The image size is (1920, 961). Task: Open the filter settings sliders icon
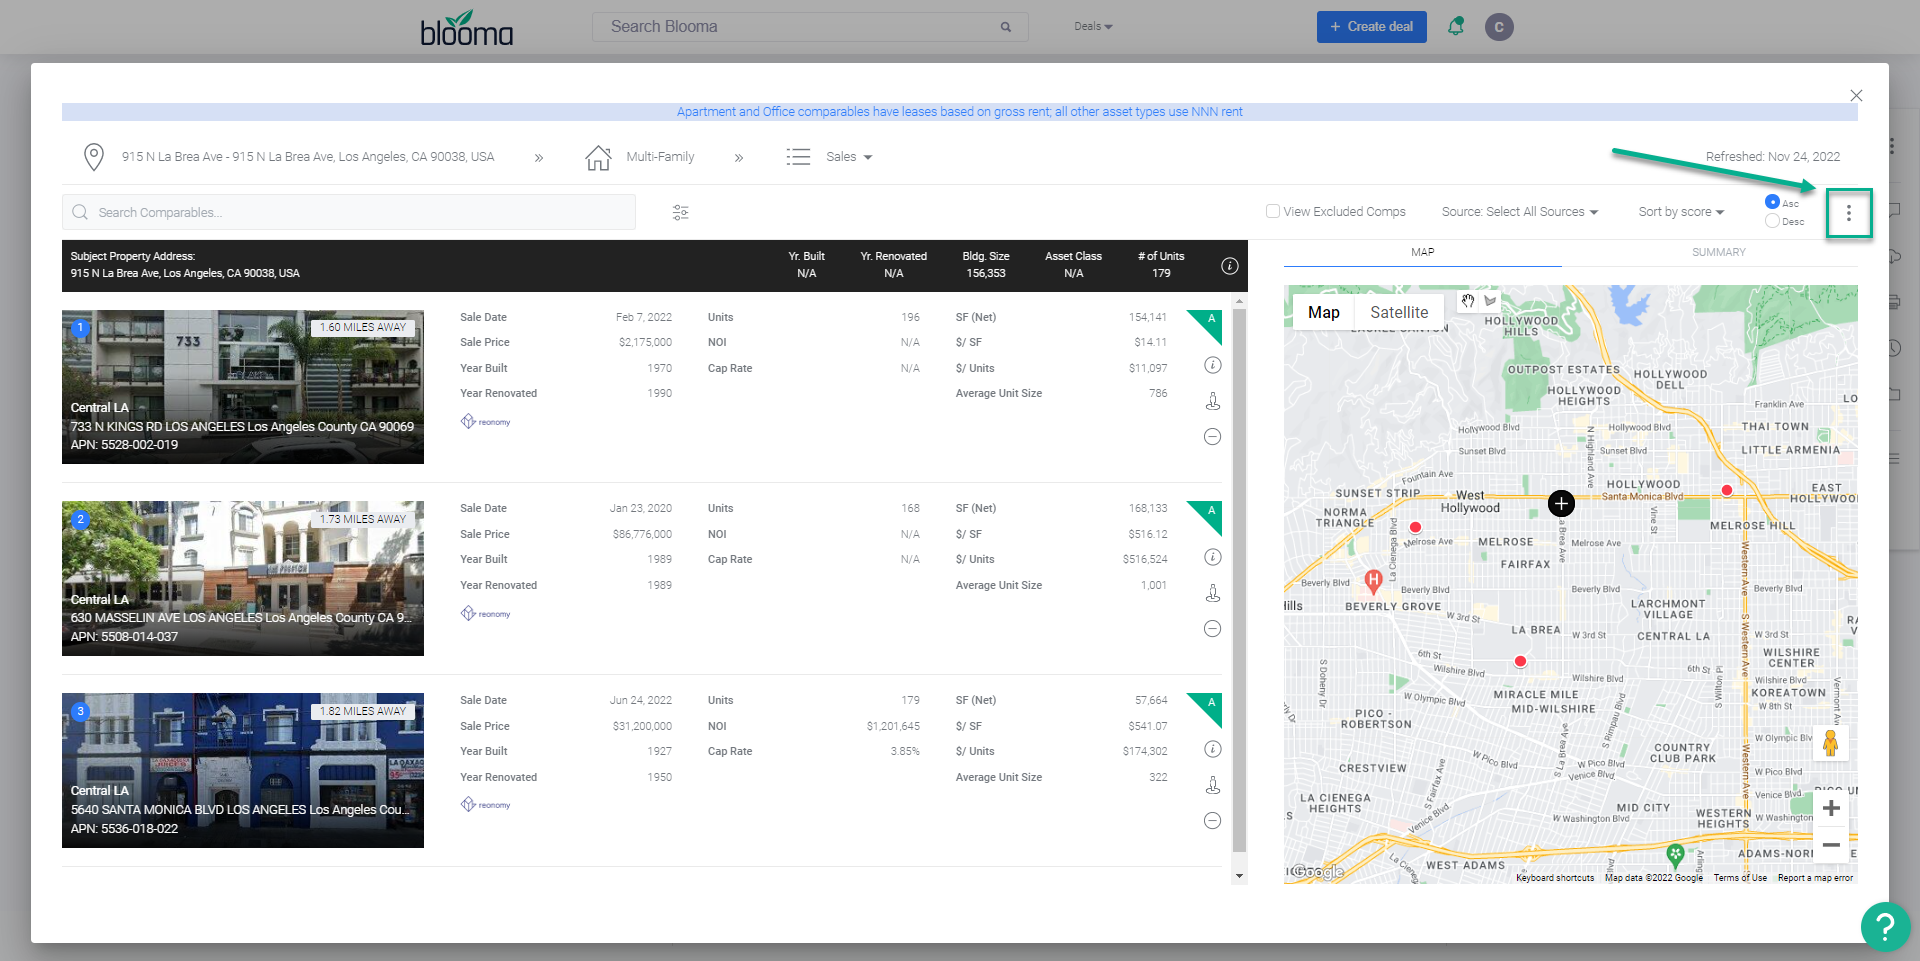681,213
